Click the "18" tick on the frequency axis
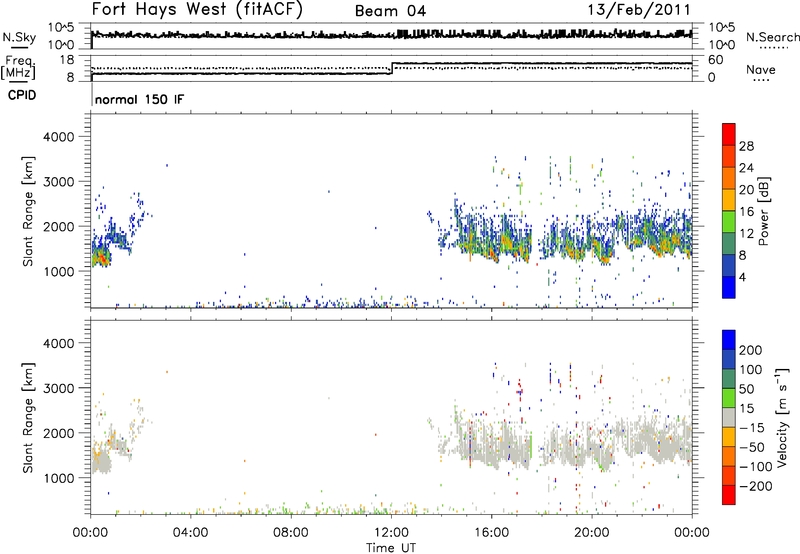This screenshot has height=554, width=800. pos(67,60)
